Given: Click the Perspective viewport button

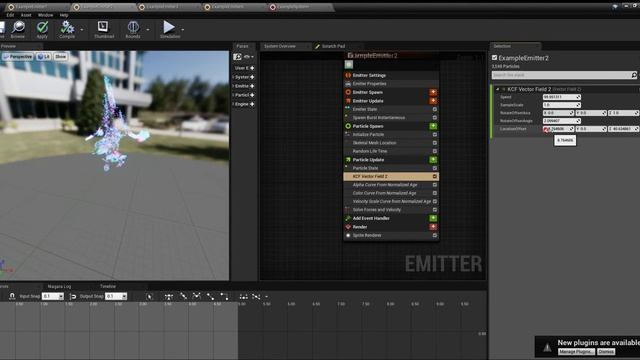Looking at the screenshot, I should tap(18, 57).
